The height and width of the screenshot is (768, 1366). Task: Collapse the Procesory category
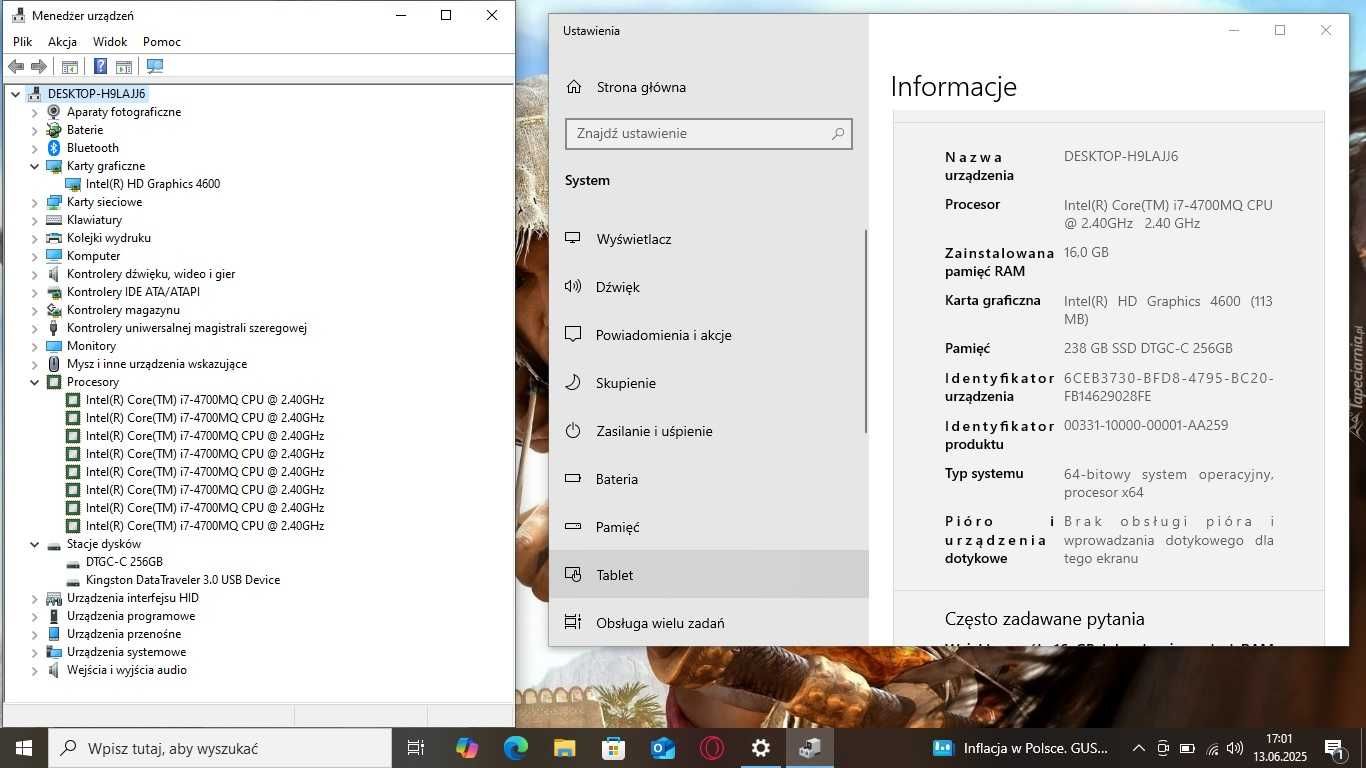coord(34,382)
